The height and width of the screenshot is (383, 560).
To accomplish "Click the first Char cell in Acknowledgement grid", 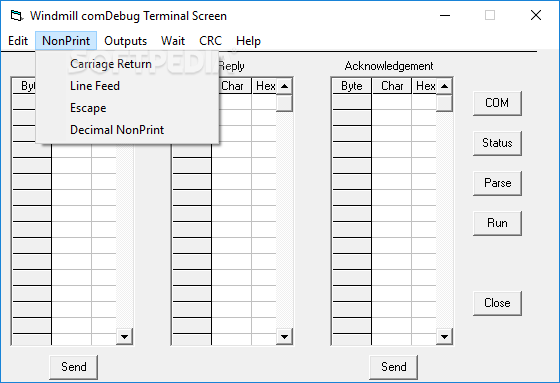I will (x=392, y=102).
